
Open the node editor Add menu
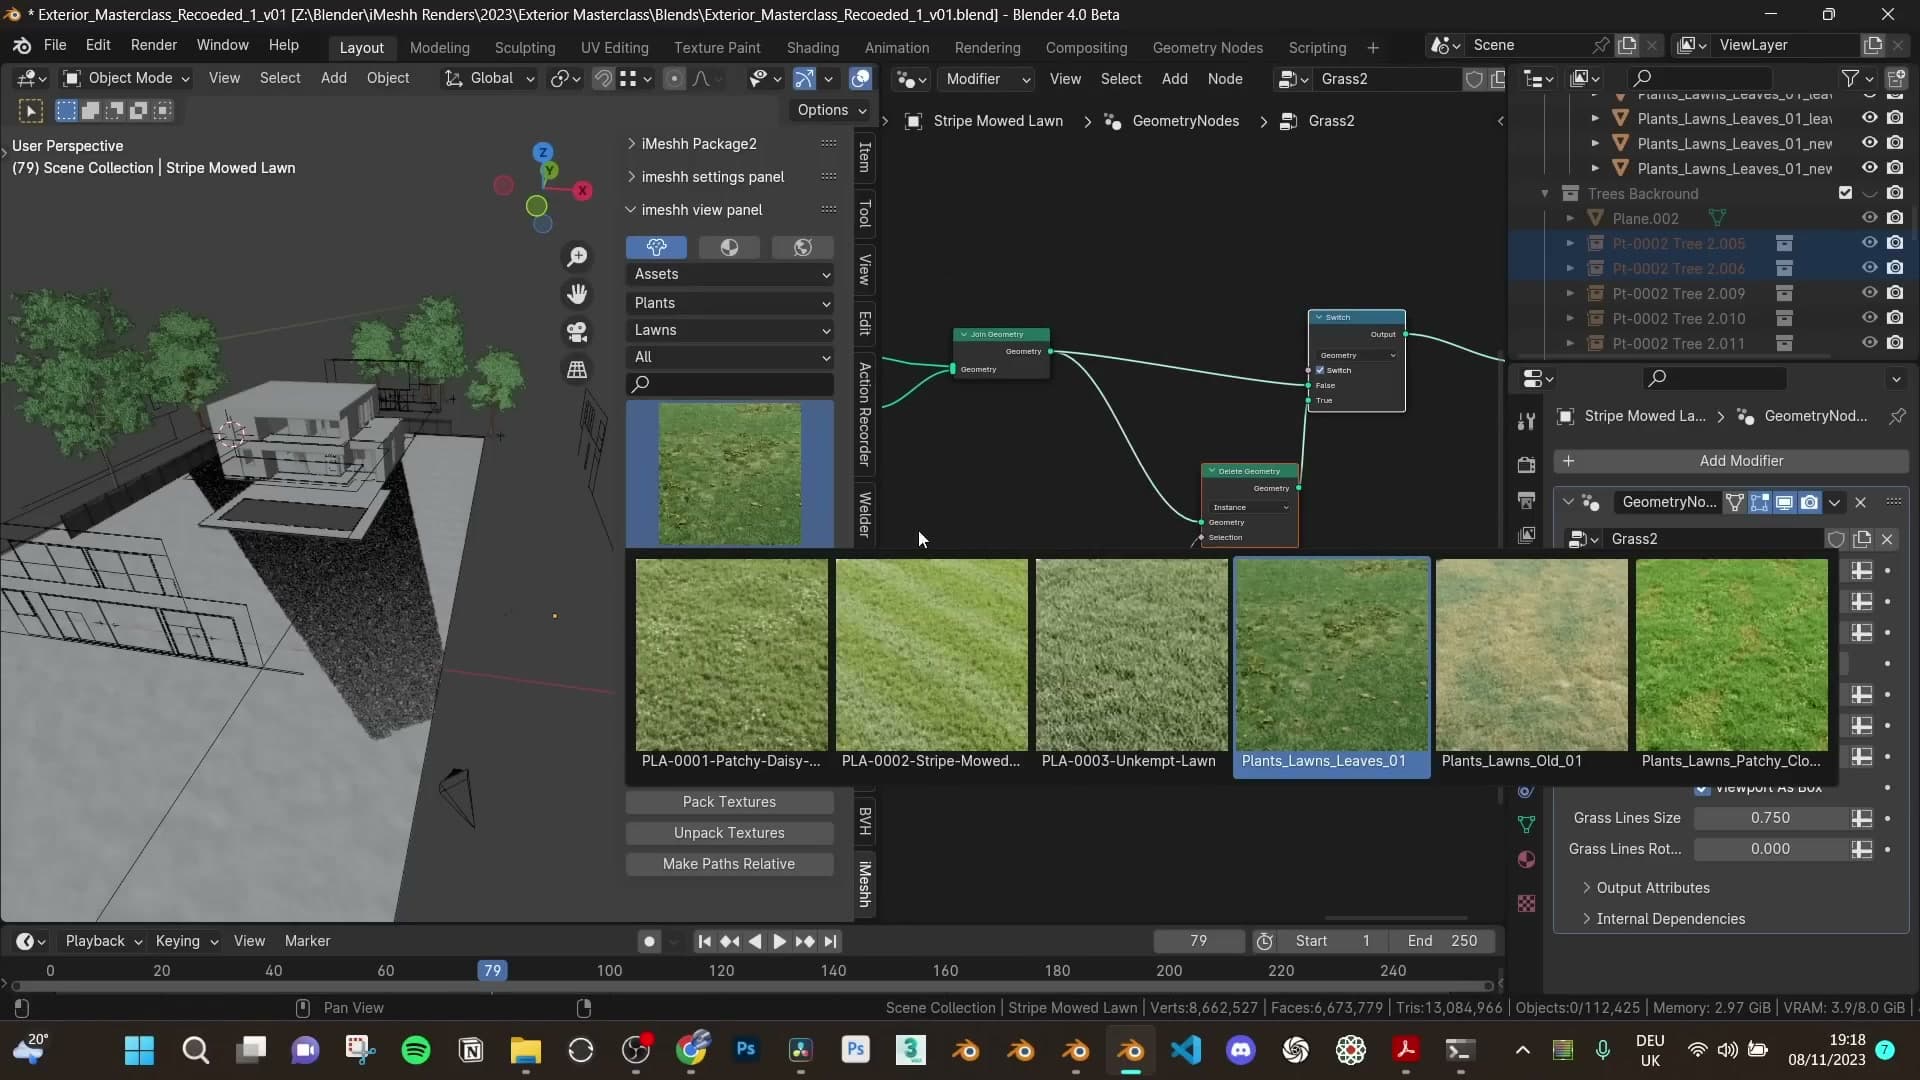tap(1174, 78)
